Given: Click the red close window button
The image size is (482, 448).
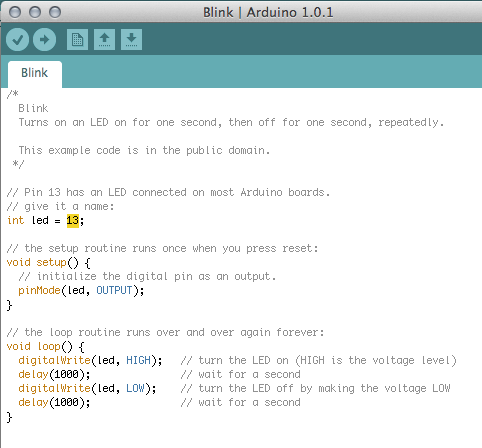Looking at the screenshot, I should pos(15,12).
